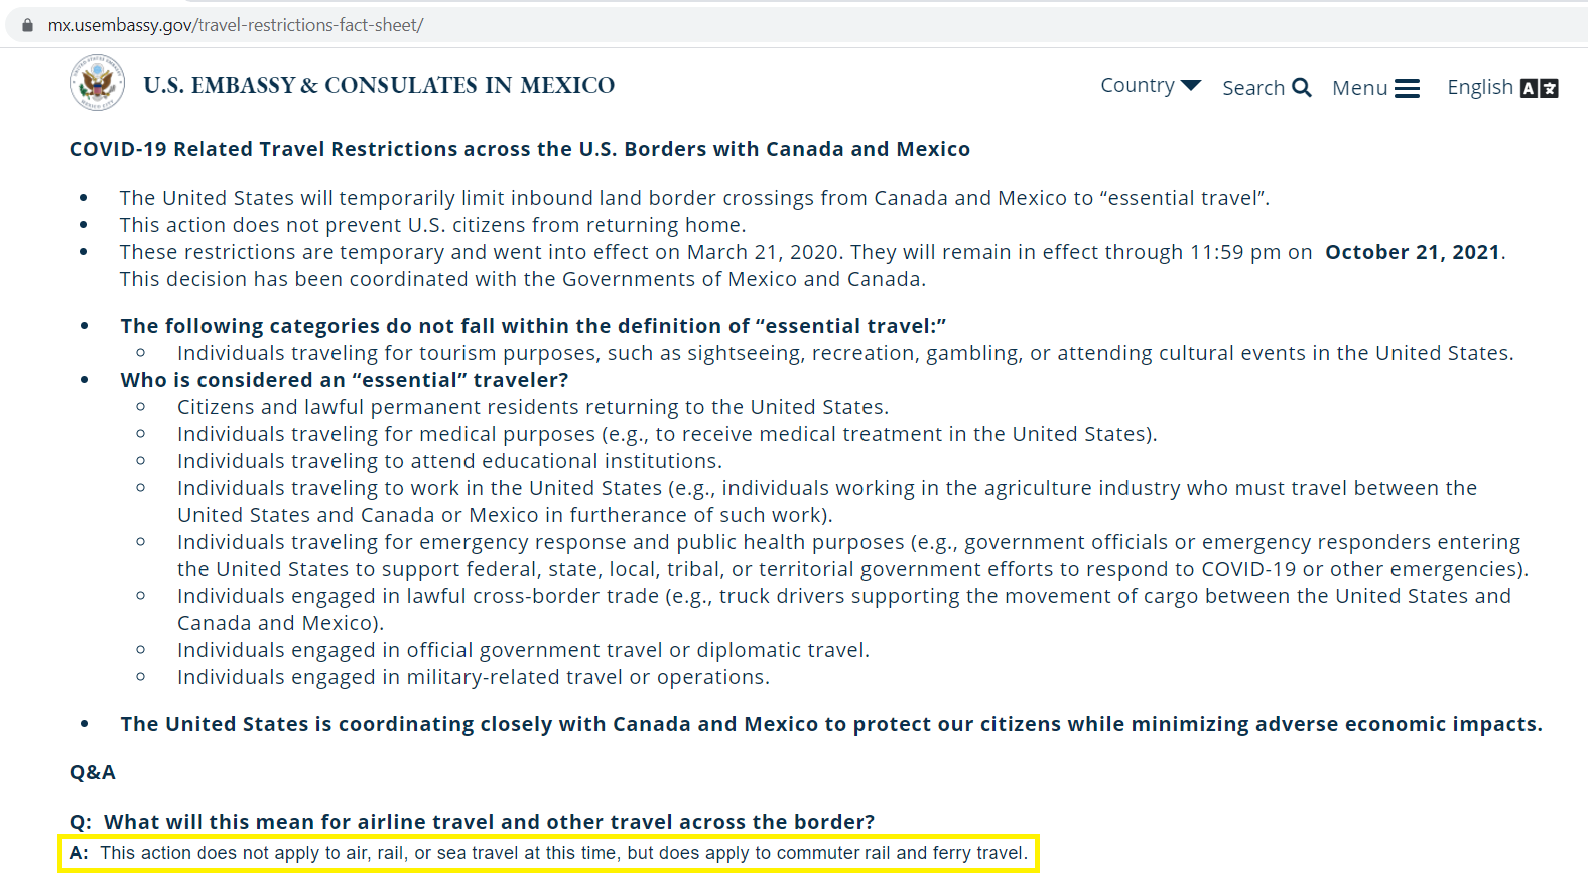Image resolution: width=1588 pixels, height=881 pixels.
Task: Open the Country selector
Action: [x=1150, y=85]
